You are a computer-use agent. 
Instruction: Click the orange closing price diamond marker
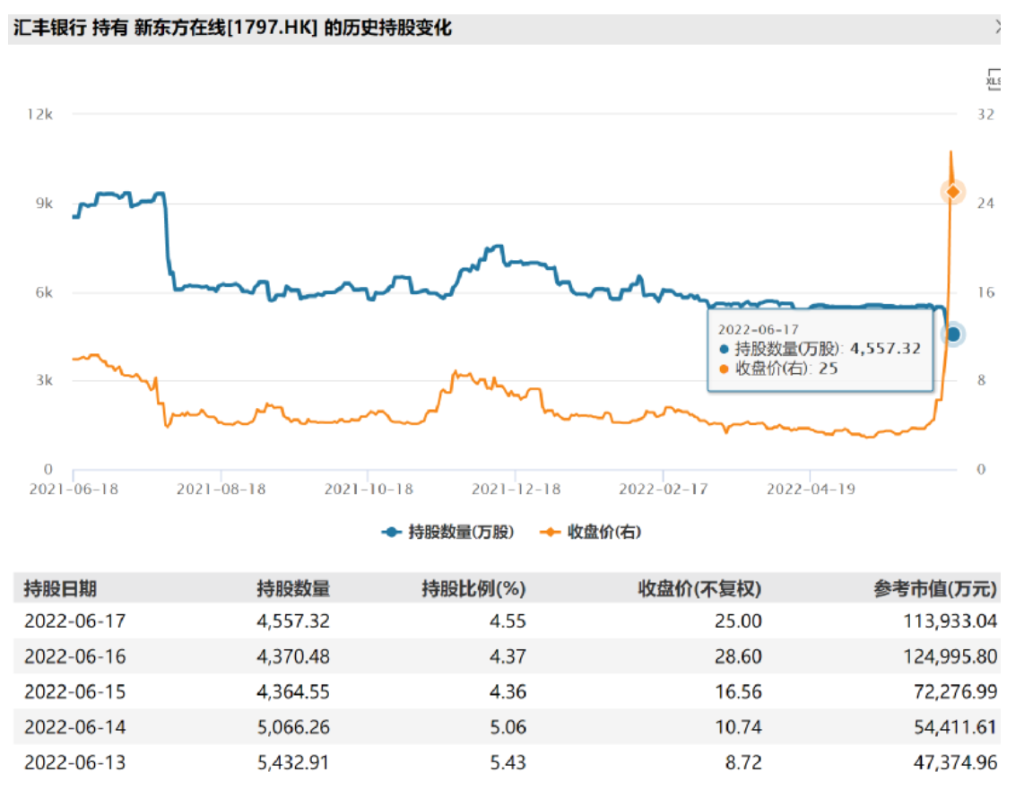pos(953,192)
